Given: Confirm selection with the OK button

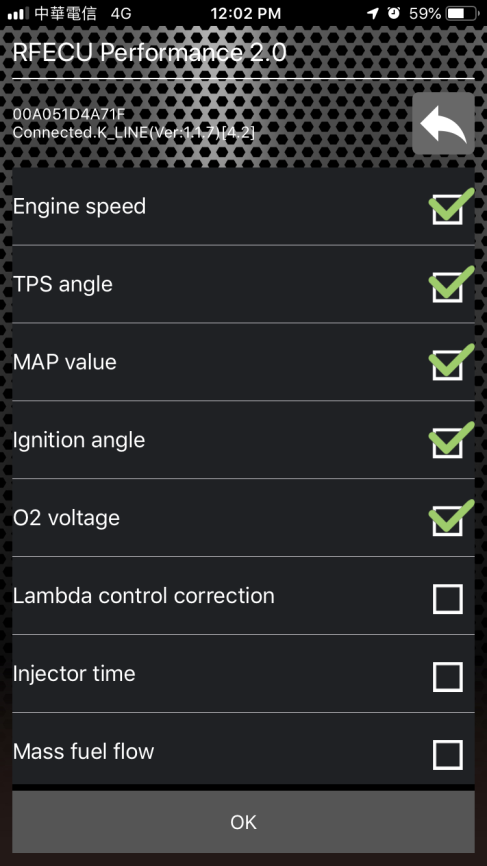Looking at the screenshot, I should [244, 822].
